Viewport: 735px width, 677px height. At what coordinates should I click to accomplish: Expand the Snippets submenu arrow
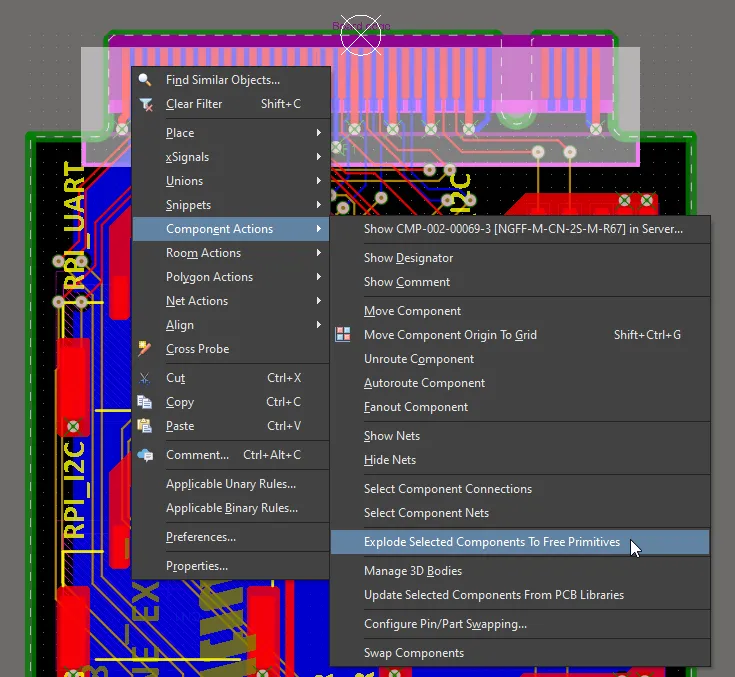[319, 205]
